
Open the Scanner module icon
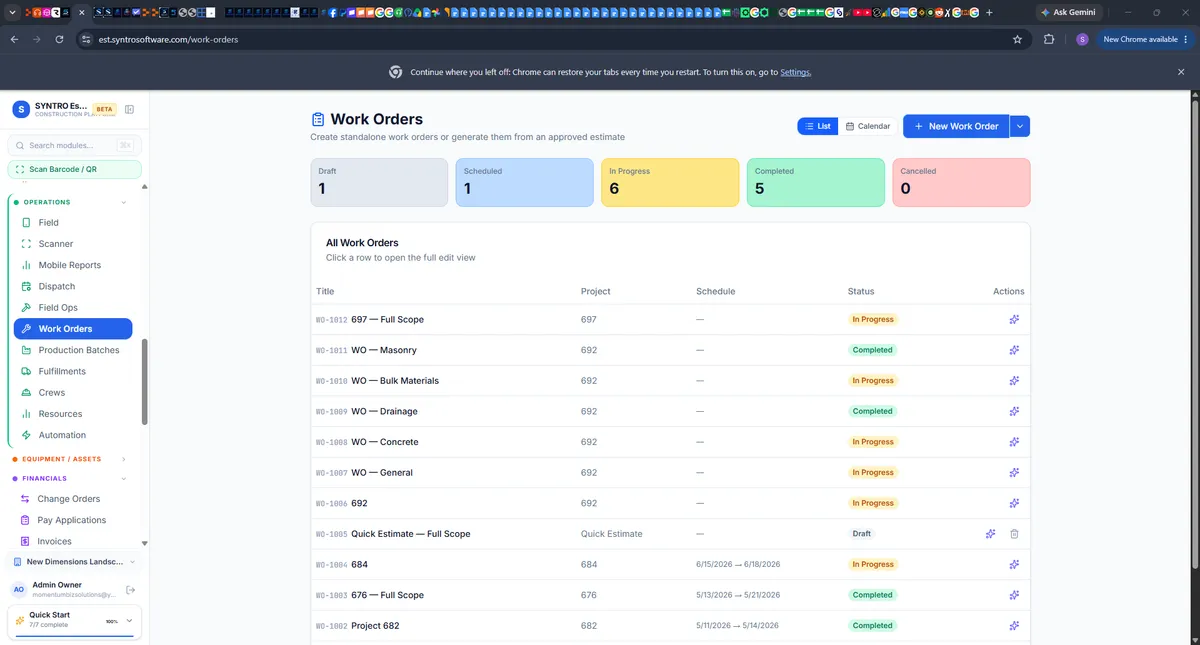tap(26, 244)
